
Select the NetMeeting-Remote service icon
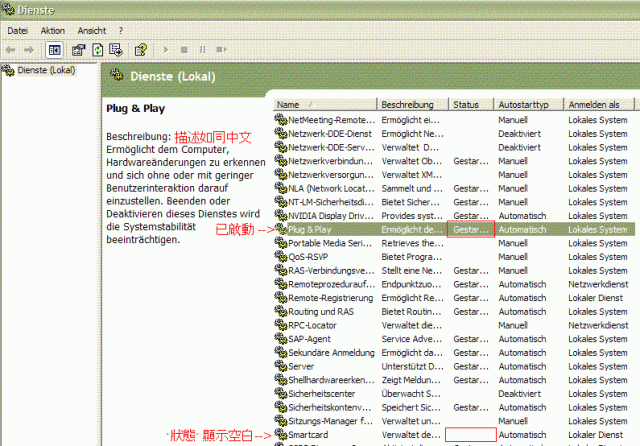[x=281, y=120]
